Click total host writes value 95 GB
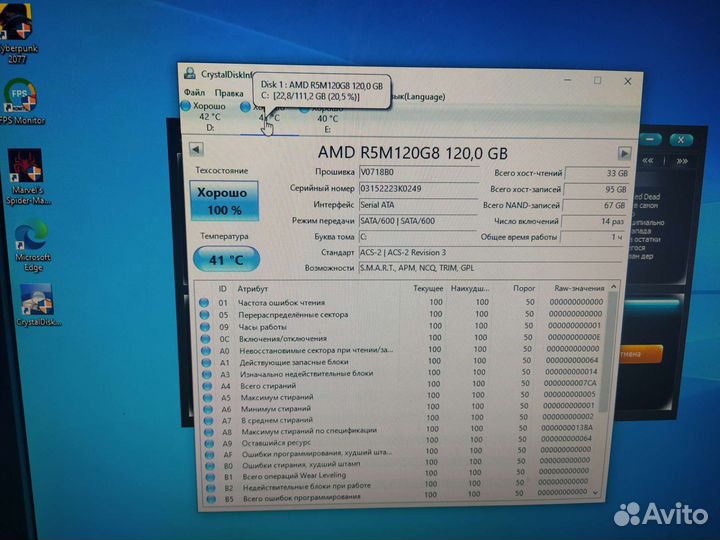 (596, 189)
